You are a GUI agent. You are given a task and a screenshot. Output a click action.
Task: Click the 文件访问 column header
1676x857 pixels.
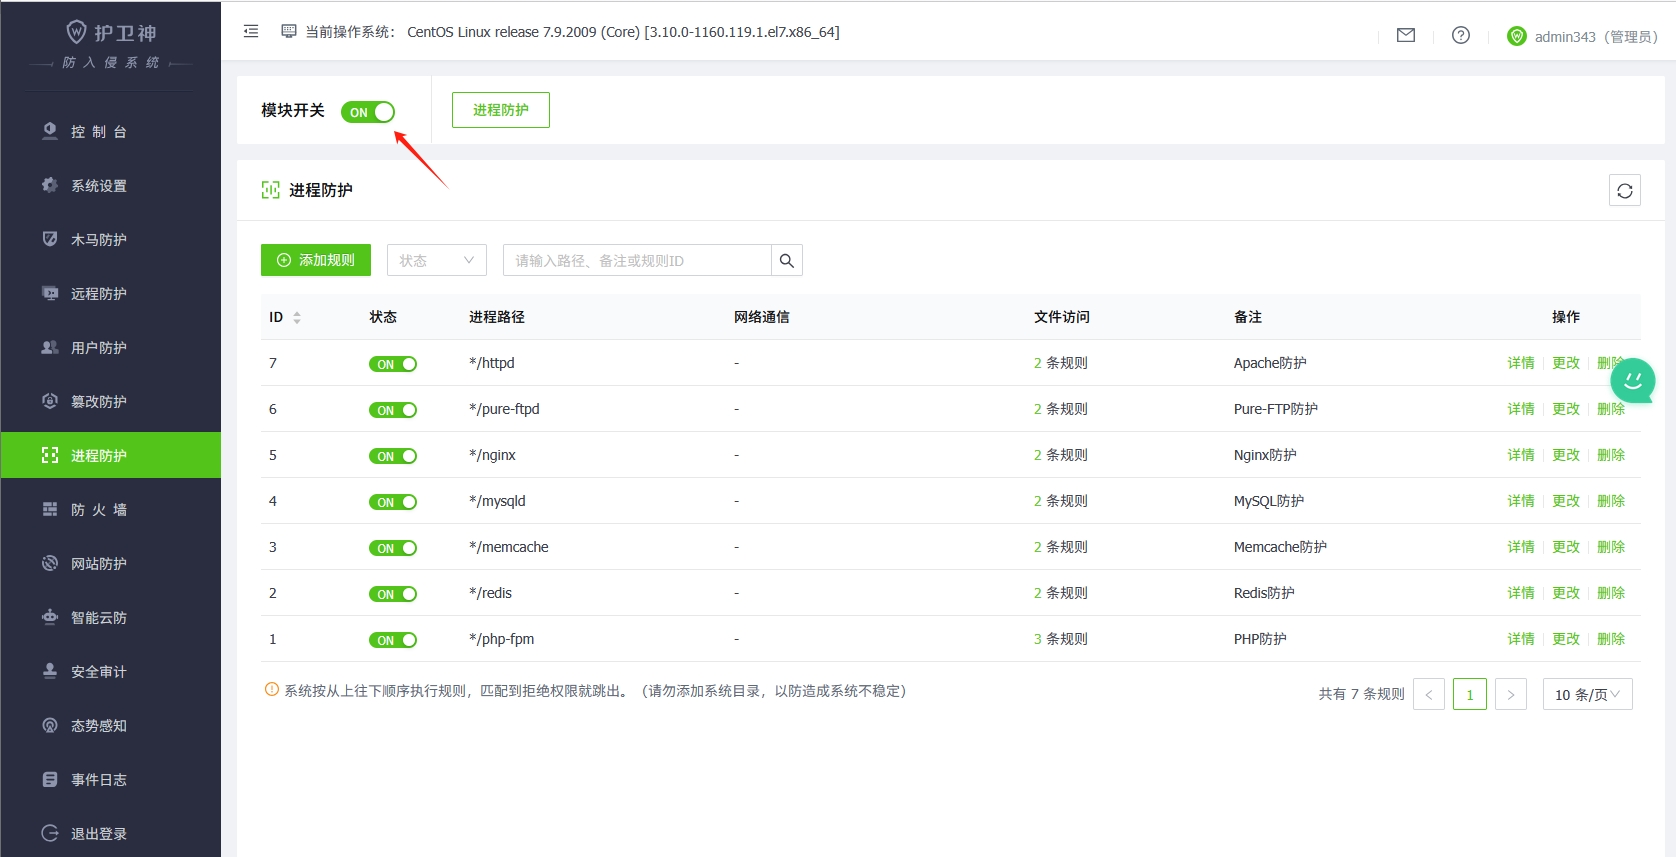click(x=1062, y=317)
